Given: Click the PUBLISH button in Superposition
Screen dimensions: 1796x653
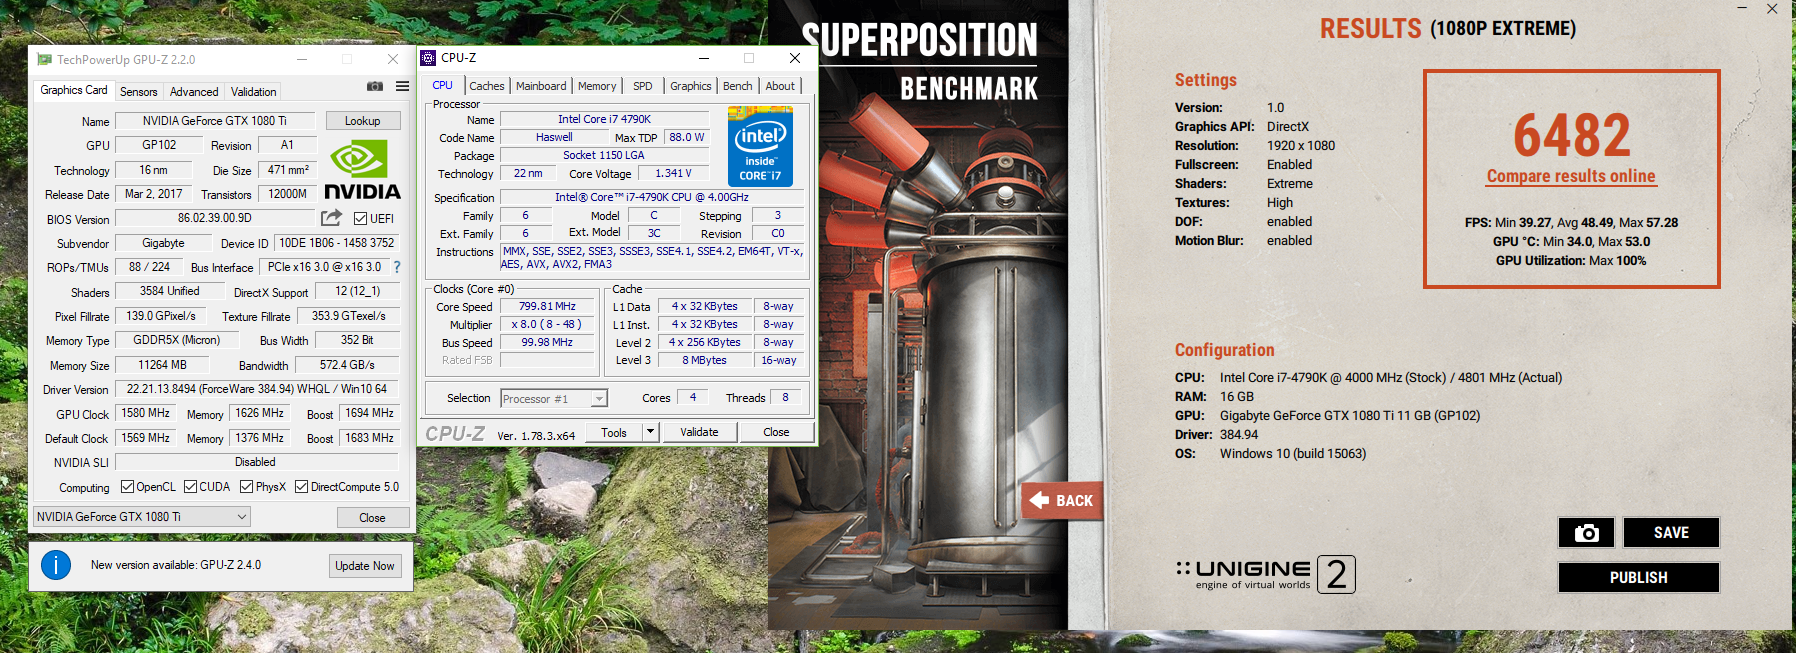Looking at the screenshot, I should click(1639, 577).
